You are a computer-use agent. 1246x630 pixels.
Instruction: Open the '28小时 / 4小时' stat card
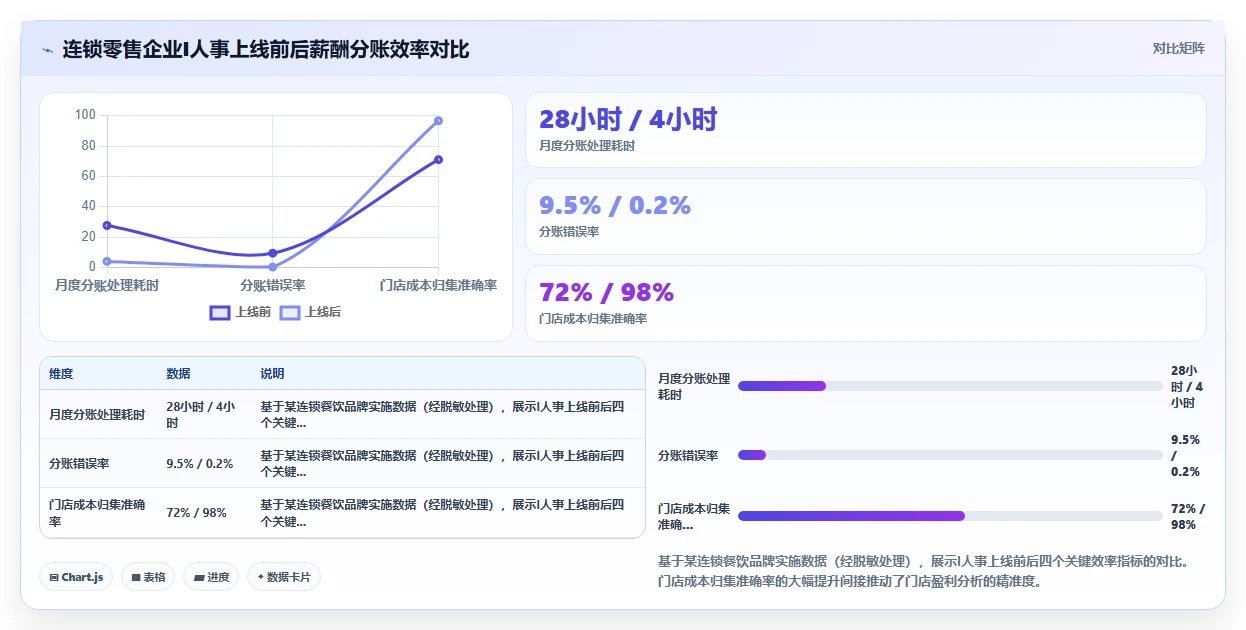click(866, 130)
